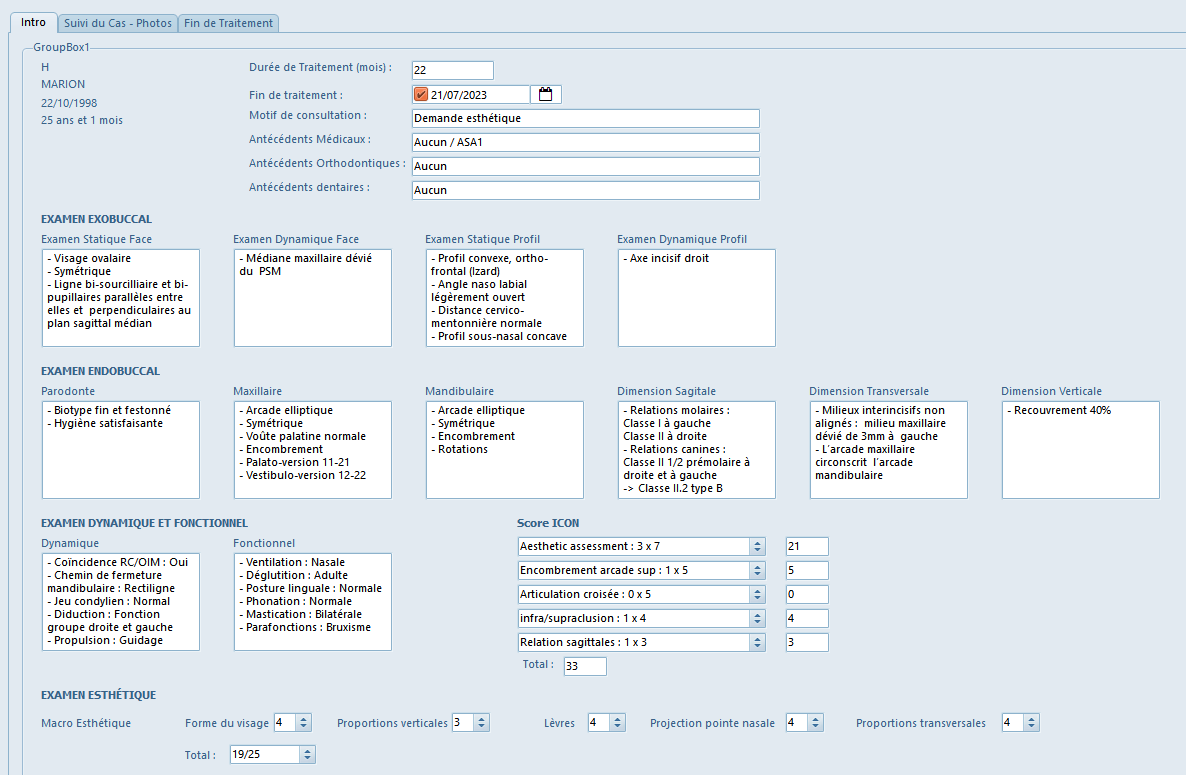The width and height of the screenshot is (1186, 775).
Task: Toggle the Fin de traitement date checkbox
Action: tap(421, 95)
